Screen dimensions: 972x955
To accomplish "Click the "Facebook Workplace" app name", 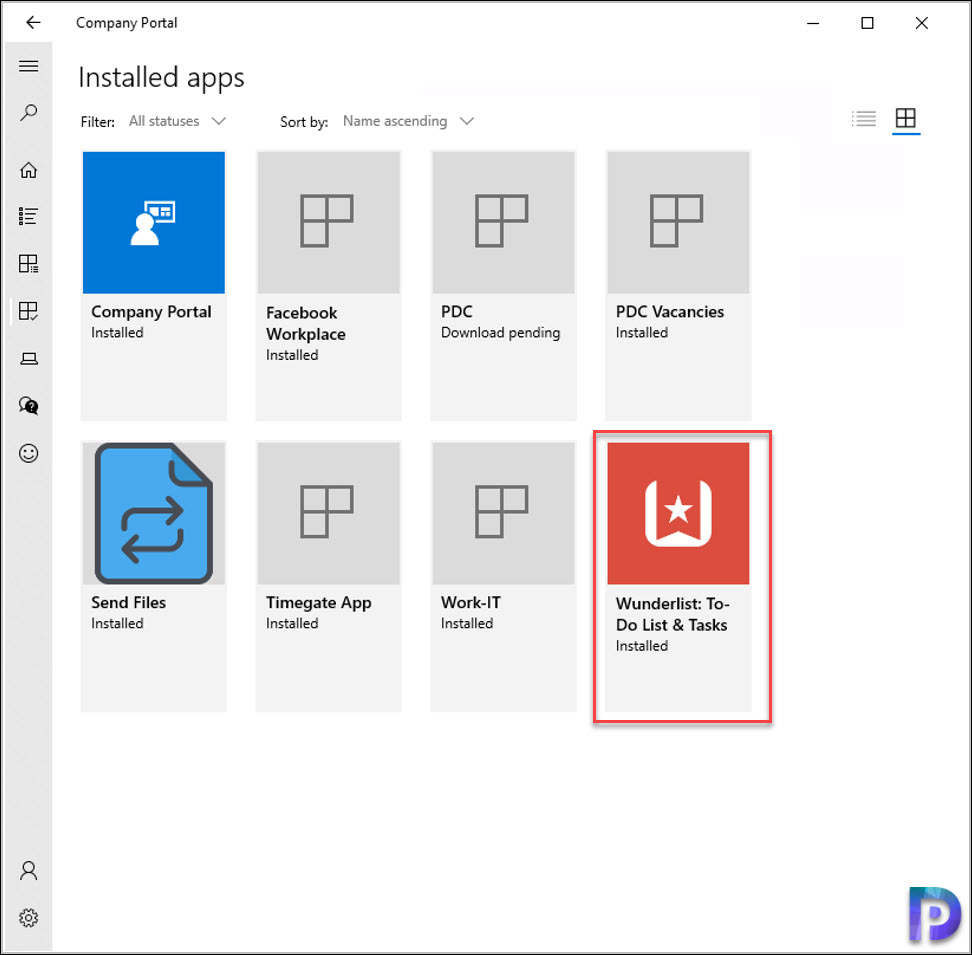I will [306, 323].
